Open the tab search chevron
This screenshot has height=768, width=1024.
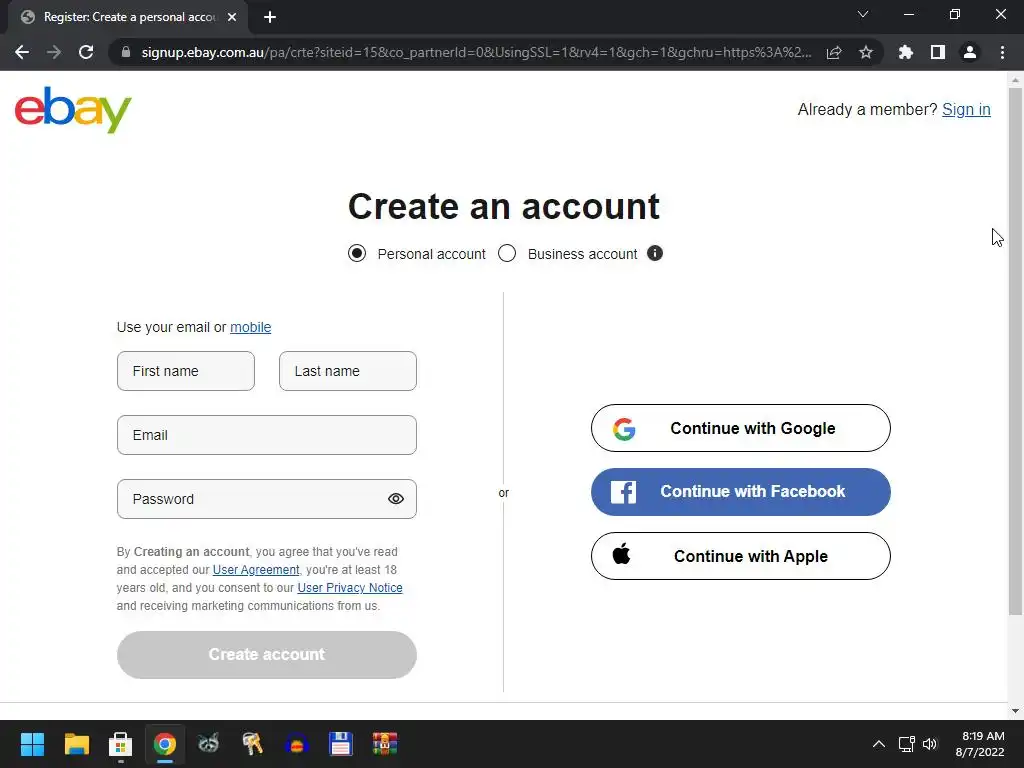(863, 14)
